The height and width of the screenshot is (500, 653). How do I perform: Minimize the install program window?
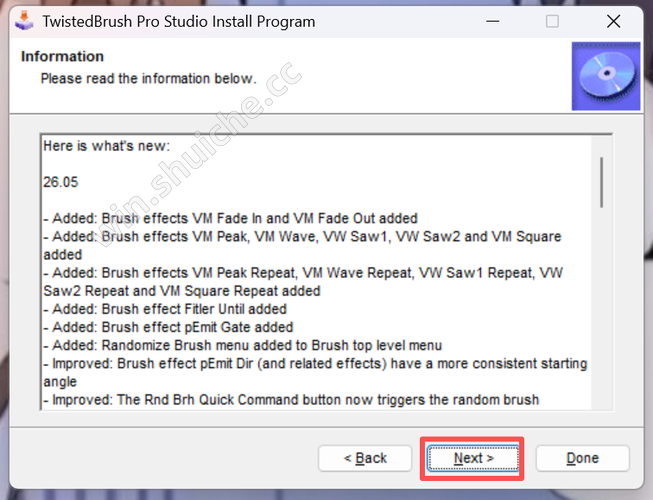[491, 21]
